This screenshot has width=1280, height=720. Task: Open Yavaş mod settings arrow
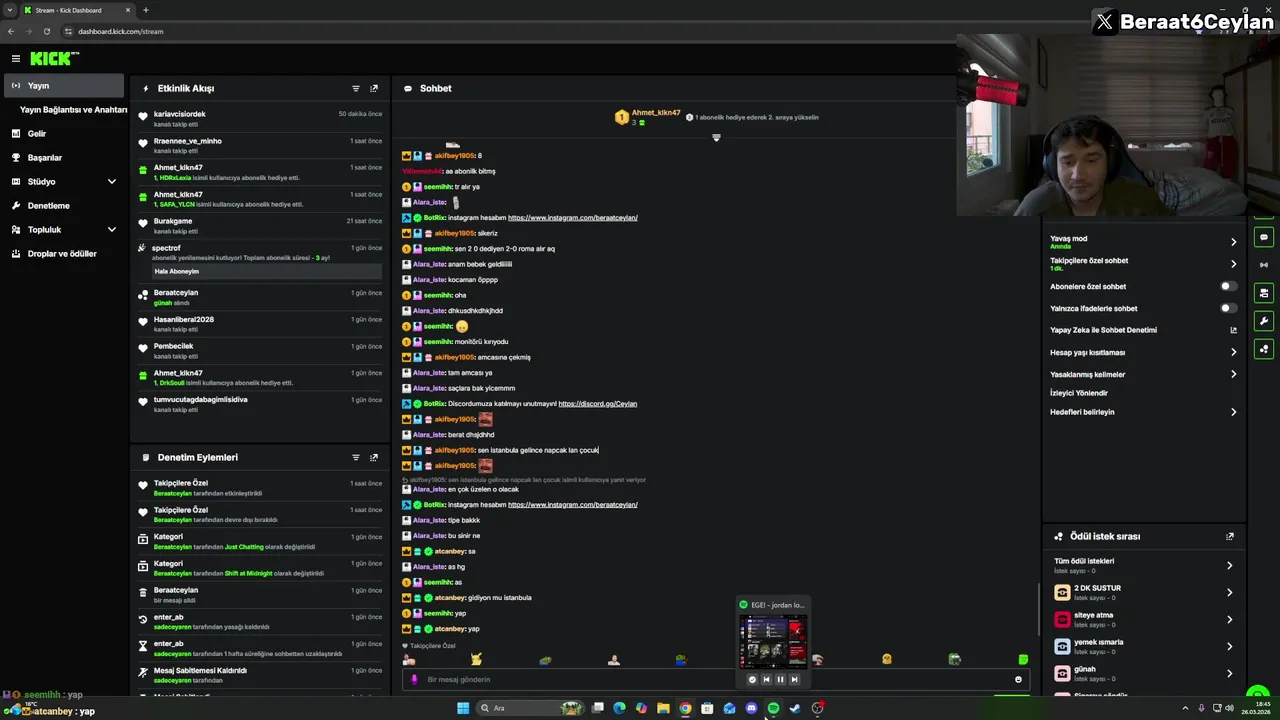[1233, 242]
